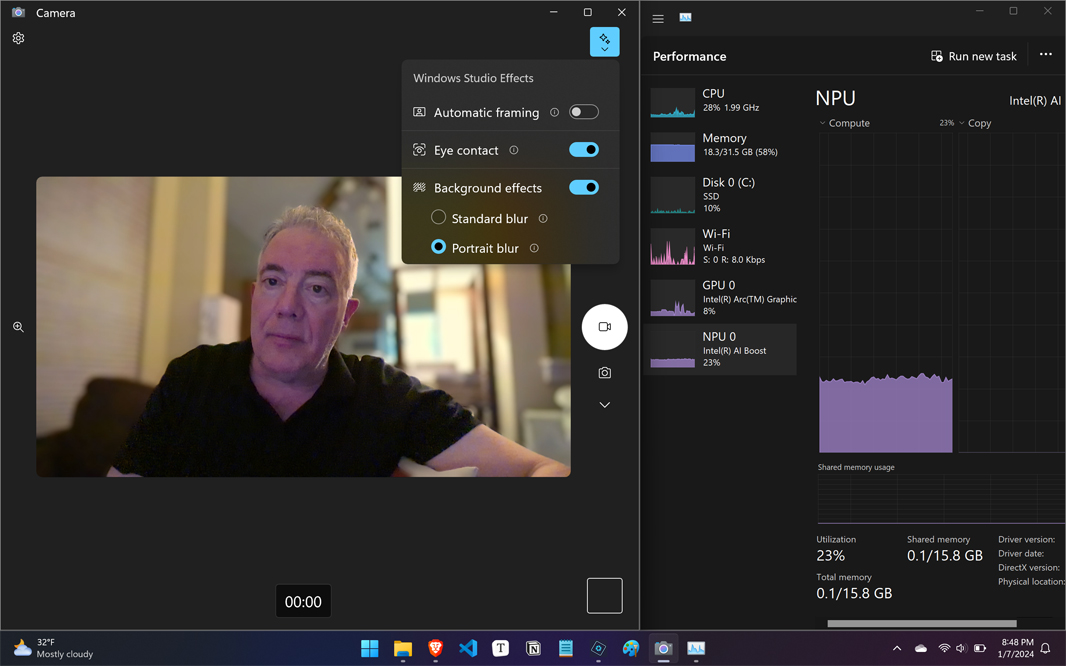Switch to photo capture mode

click(x=604, y=373)
